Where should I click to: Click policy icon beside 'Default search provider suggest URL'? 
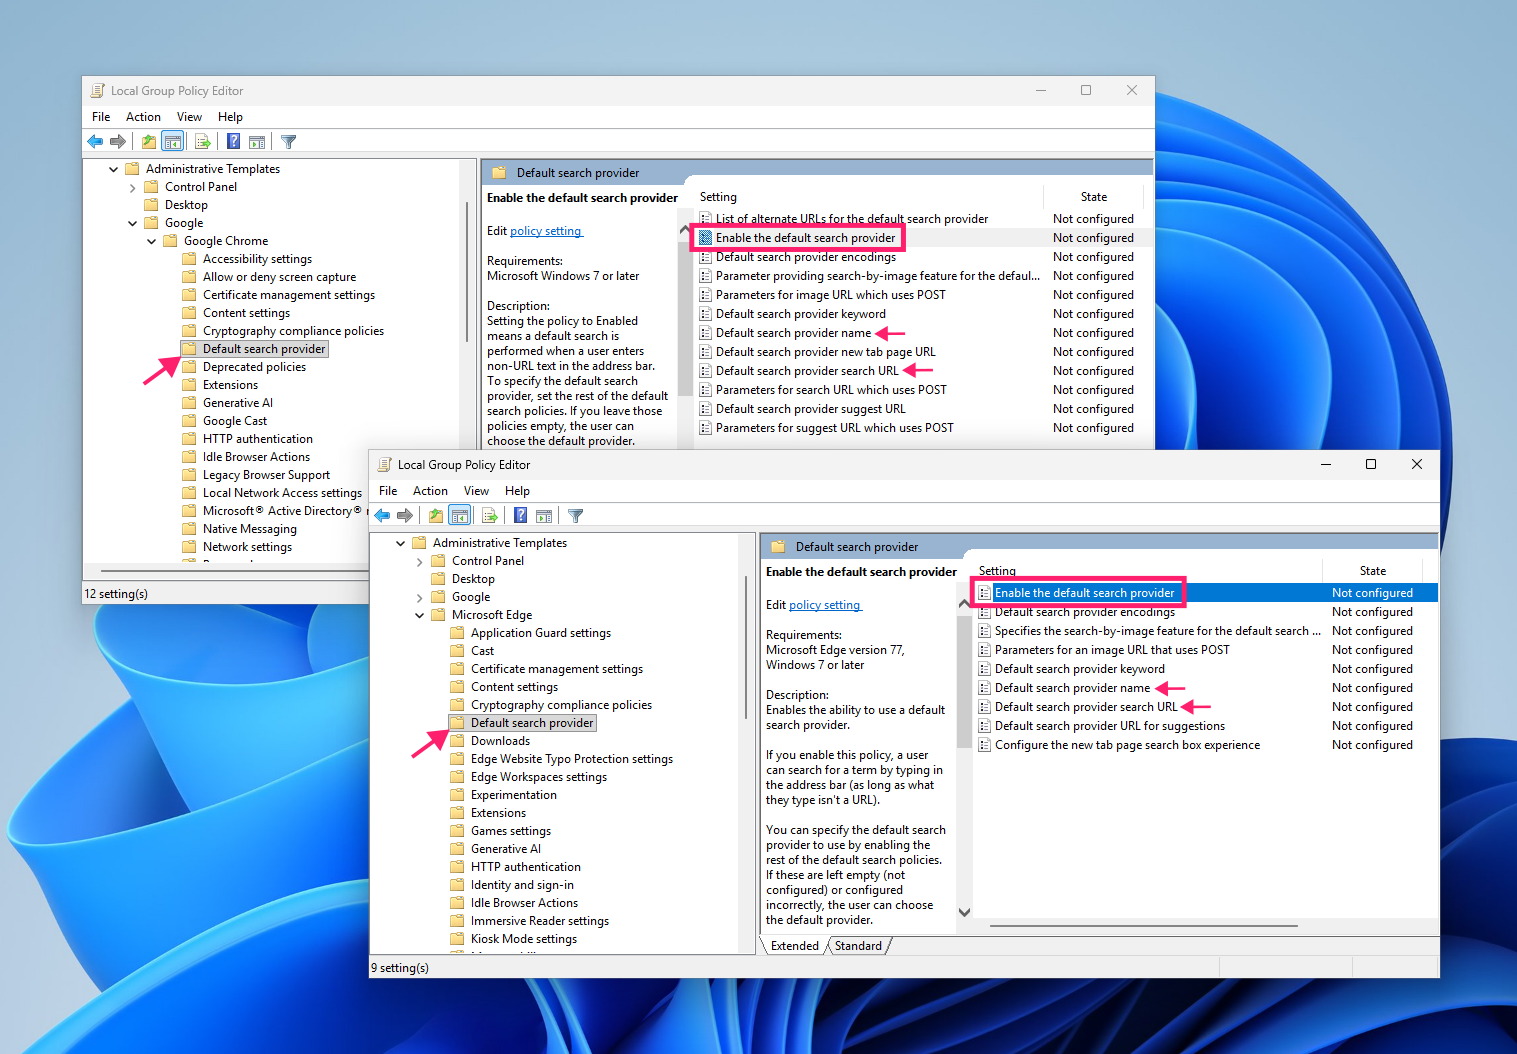(706, 409)
